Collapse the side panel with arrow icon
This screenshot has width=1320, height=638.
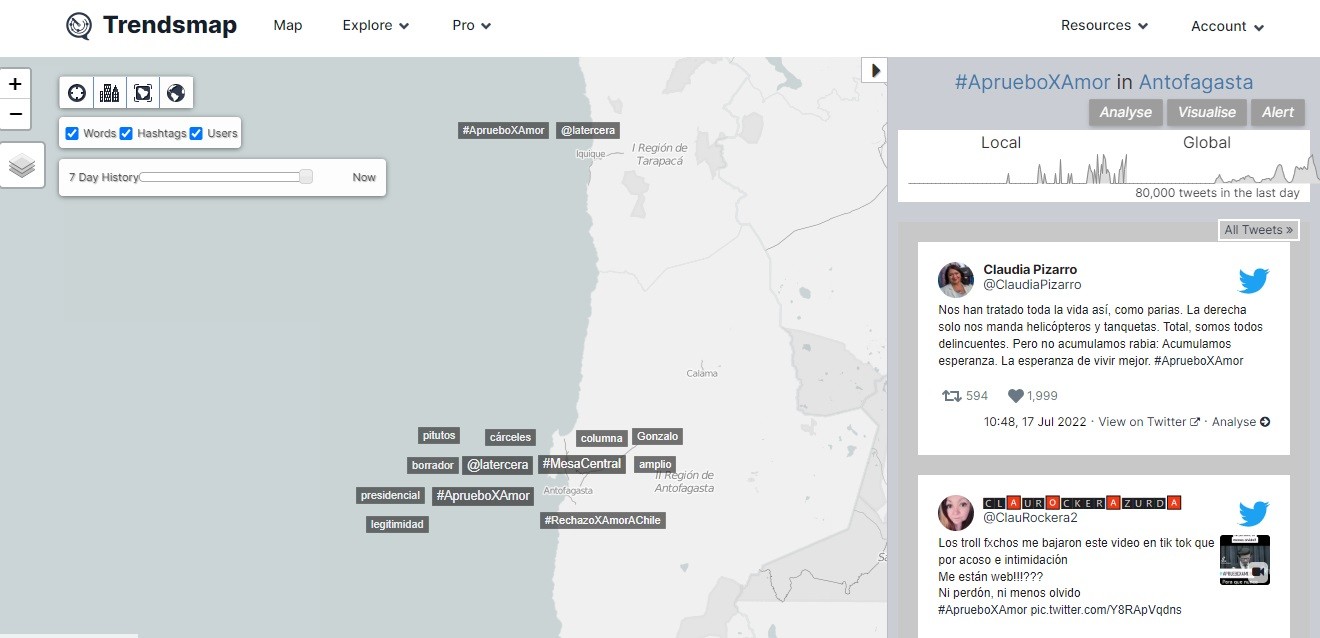[875, 70]
